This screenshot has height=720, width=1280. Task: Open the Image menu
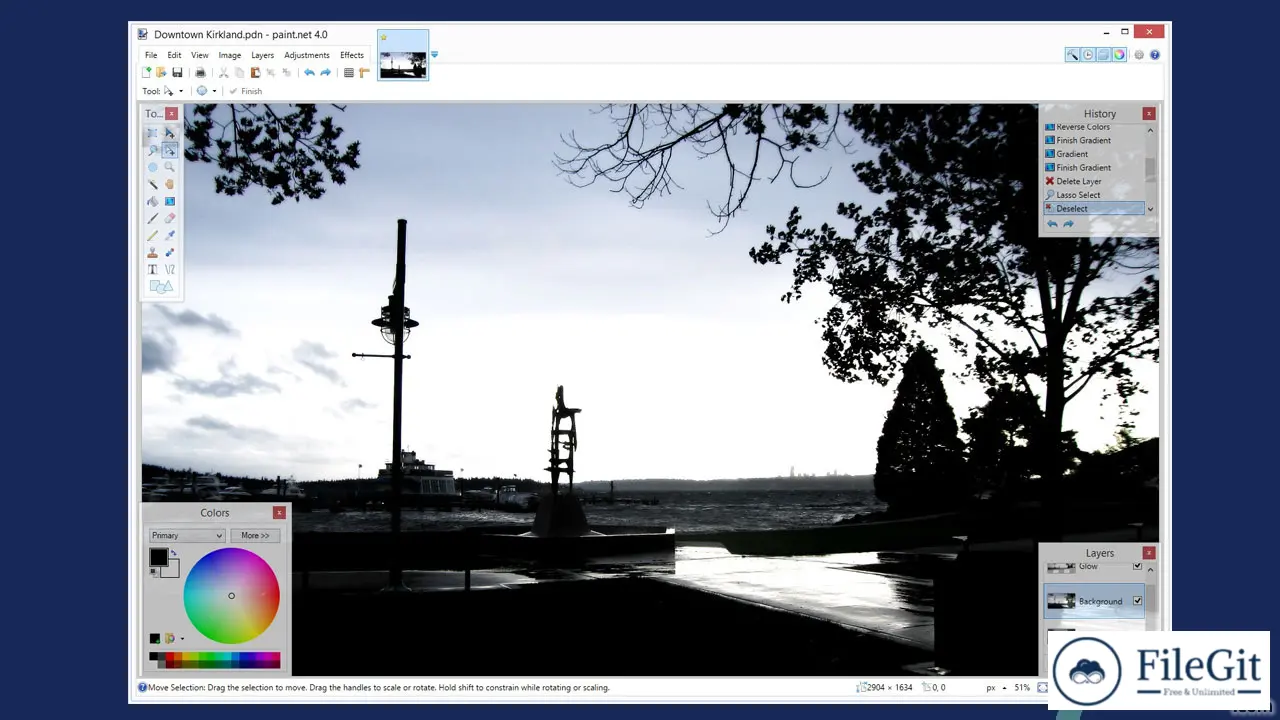pyautogui.click(x=230, y=55)
